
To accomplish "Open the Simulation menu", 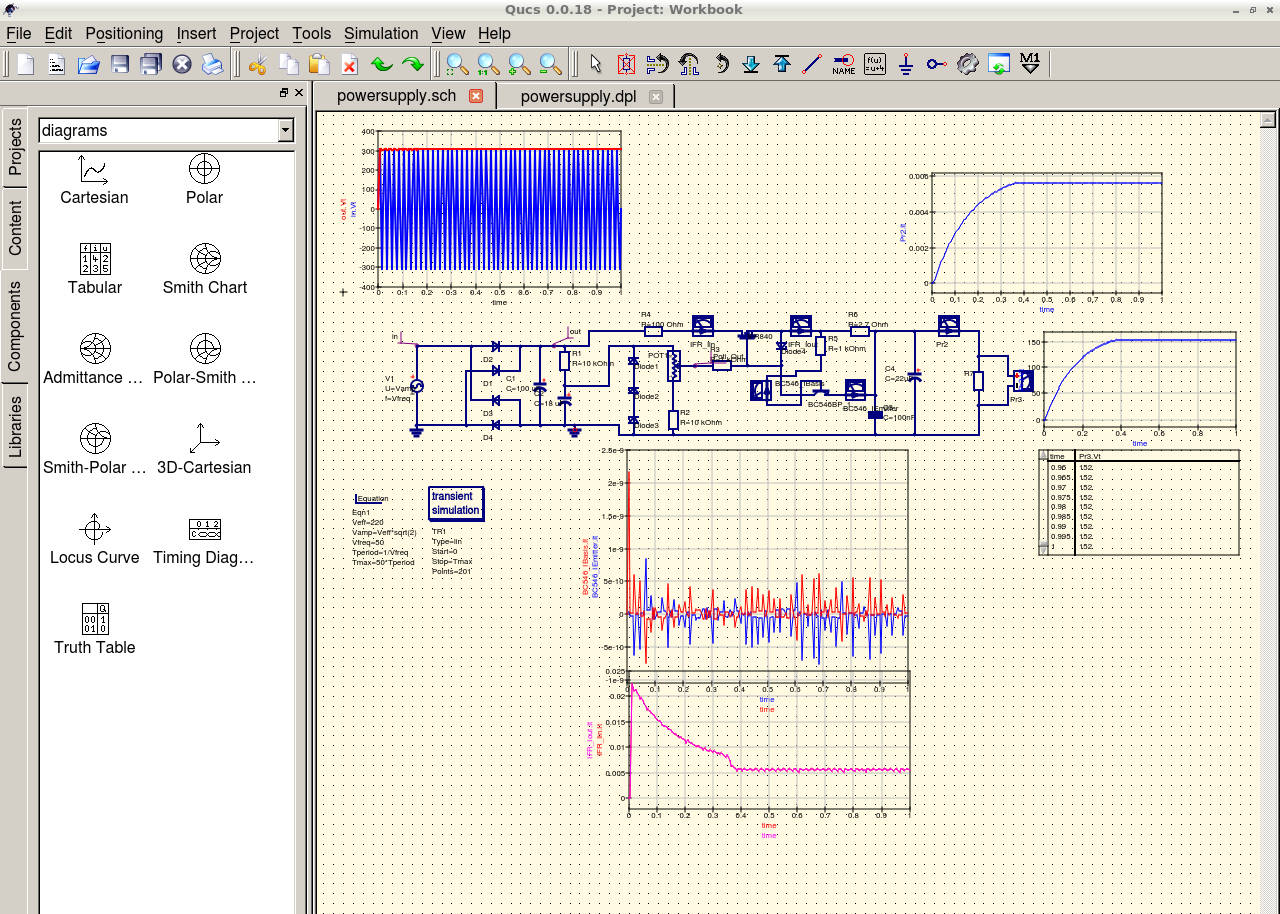I will pyautogui.click(x=381, y=33).
